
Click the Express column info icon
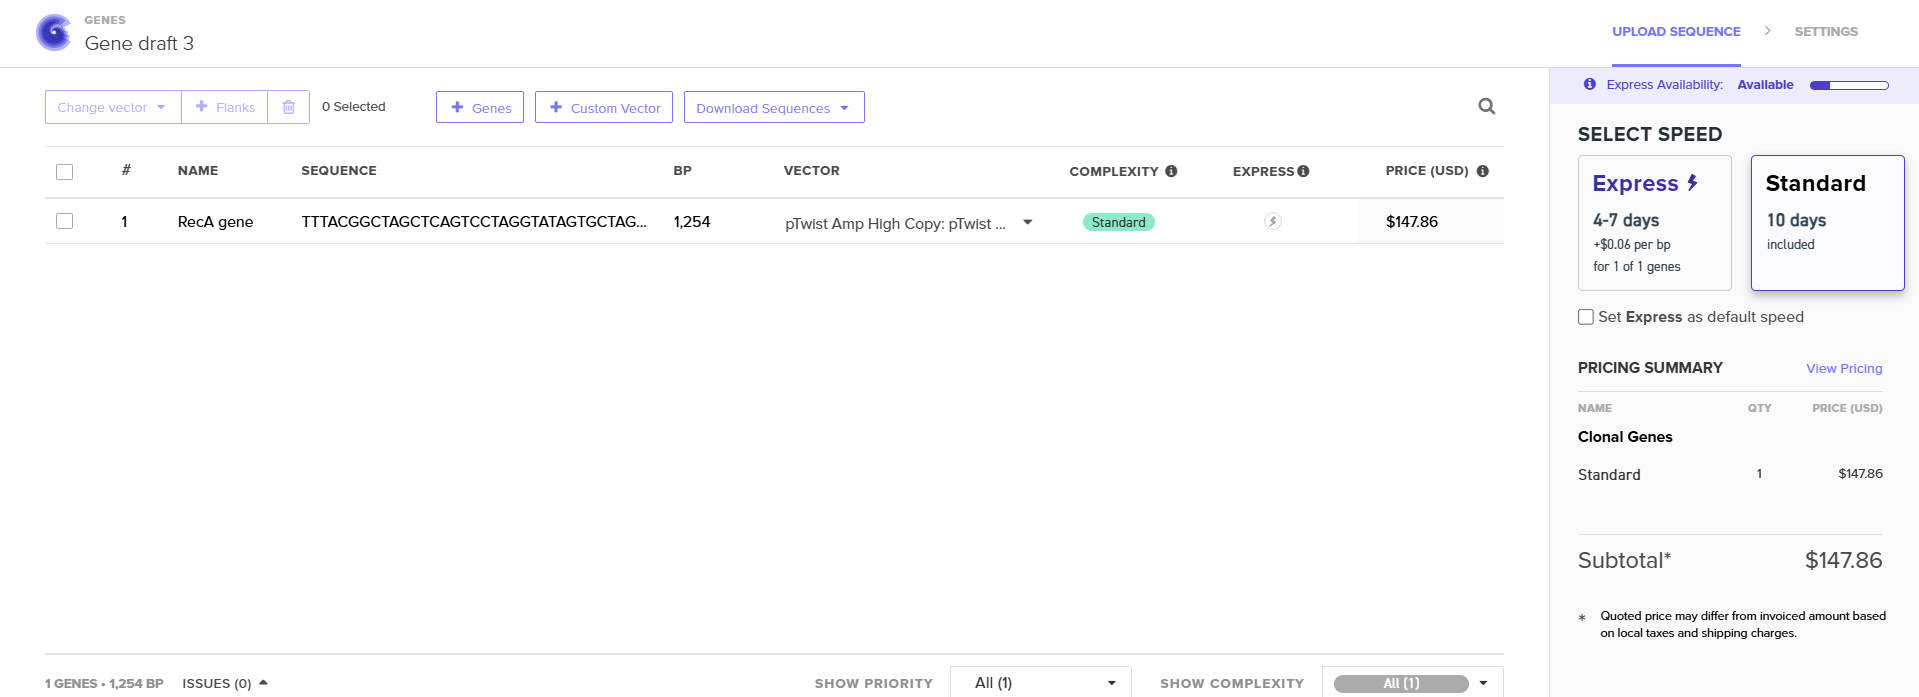1303,171
